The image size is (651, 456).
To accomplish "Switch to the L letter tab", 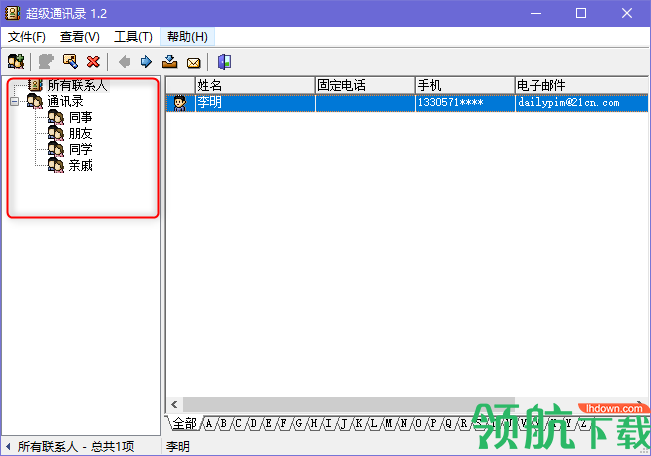I will click(374, 424).
